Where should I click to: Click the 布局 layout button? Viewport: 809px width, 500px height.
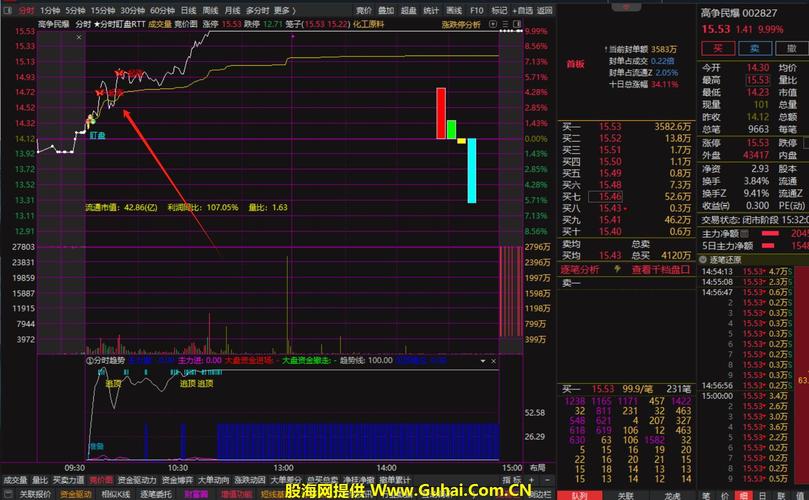538,467
